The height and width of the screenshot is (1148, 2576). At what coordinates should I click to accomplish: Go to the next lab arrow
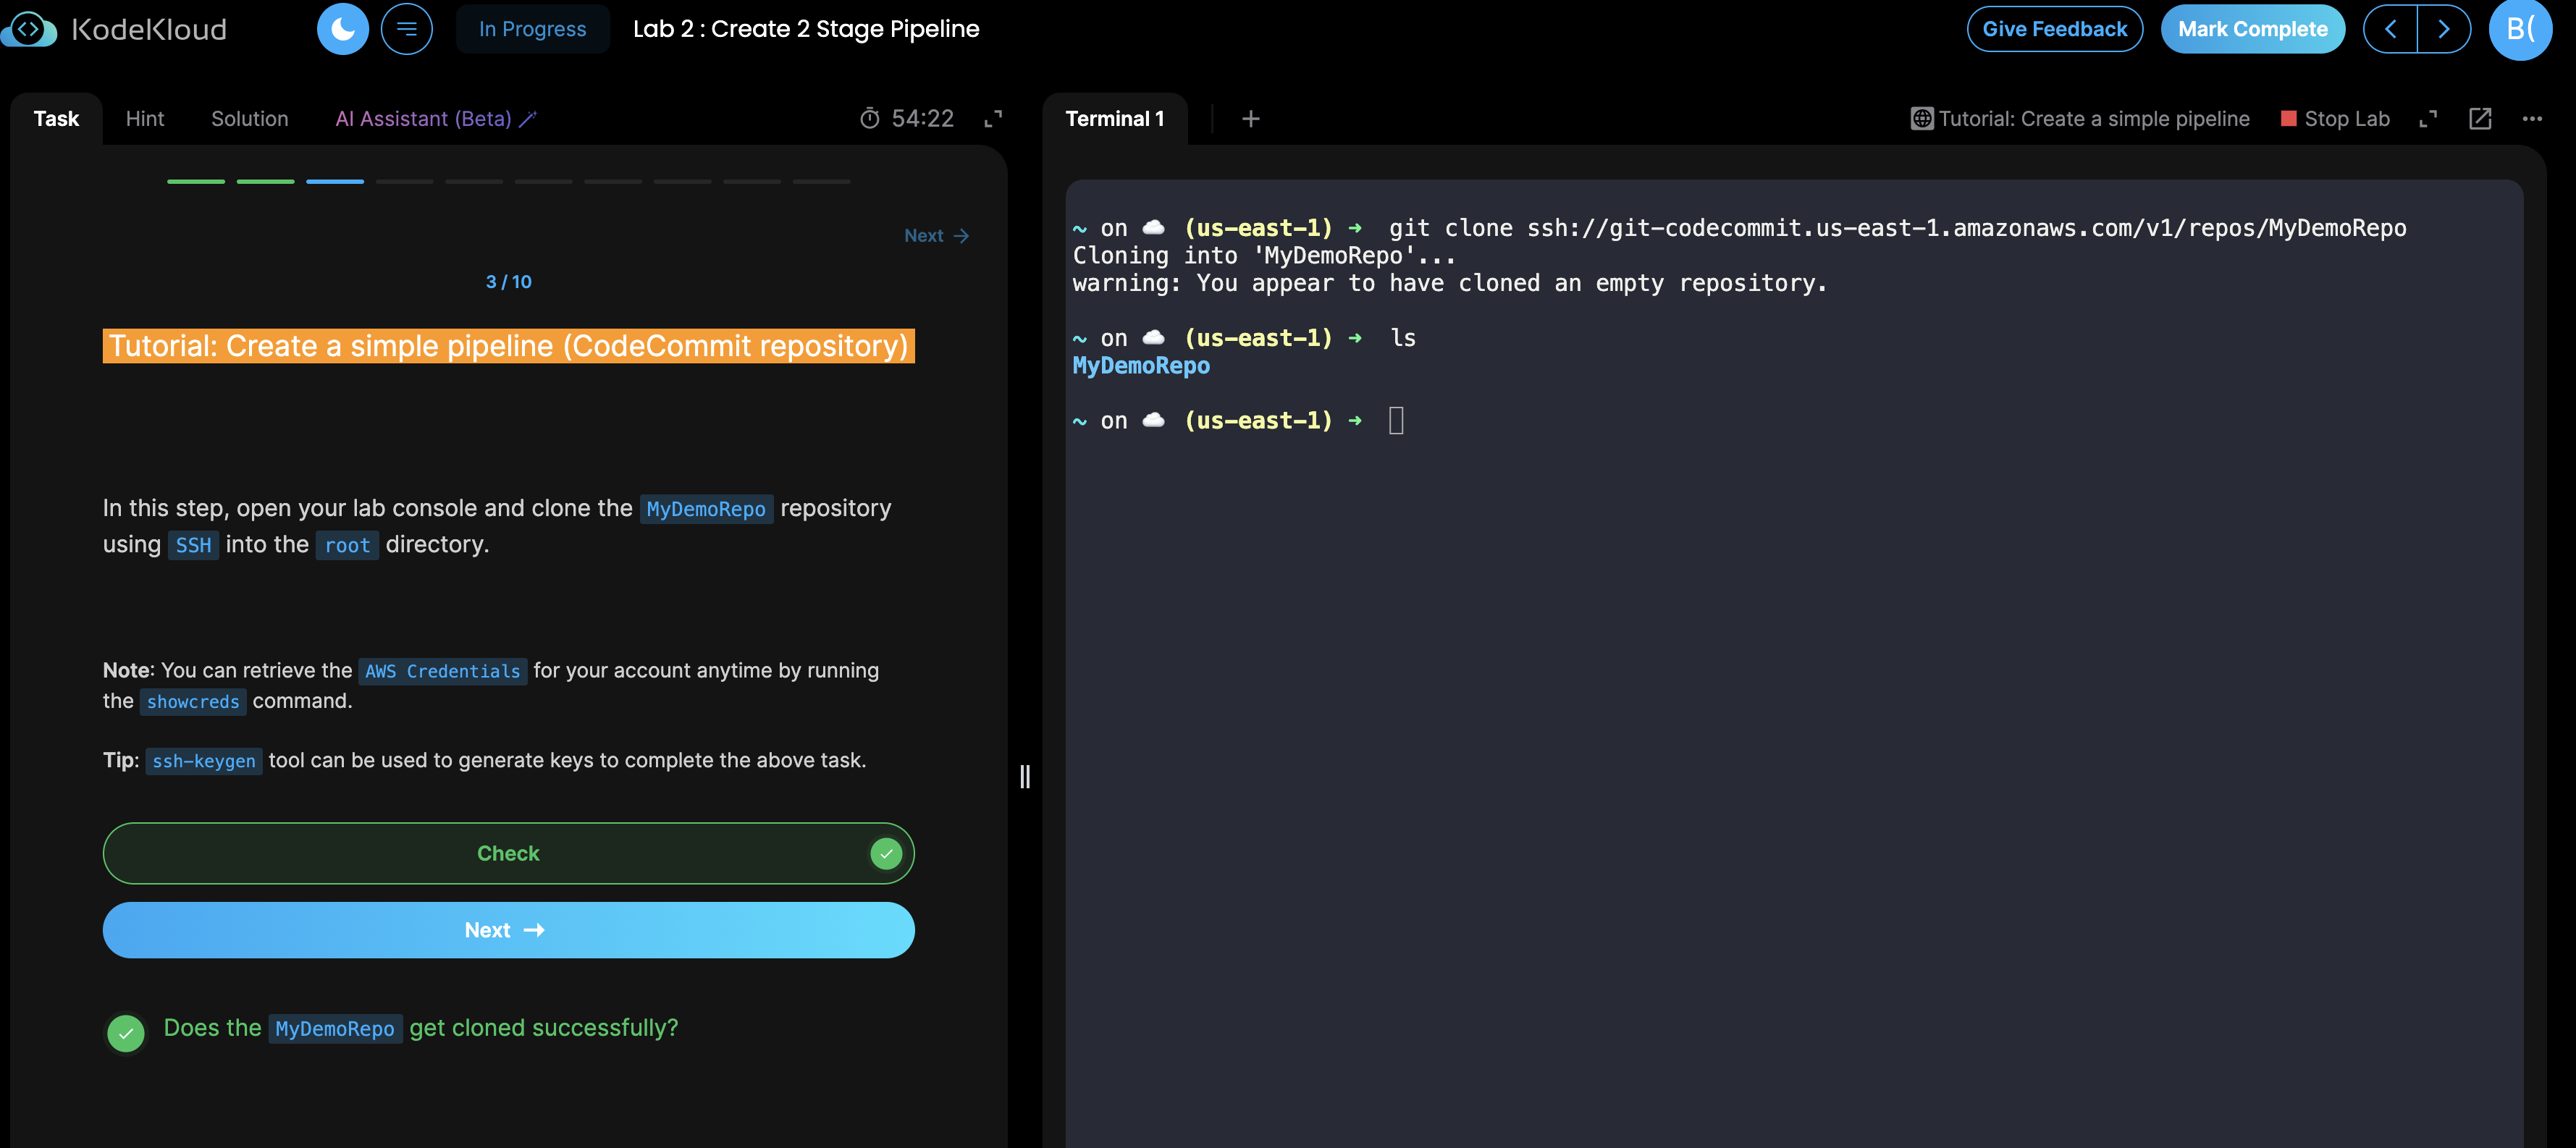pos(2443,29)
